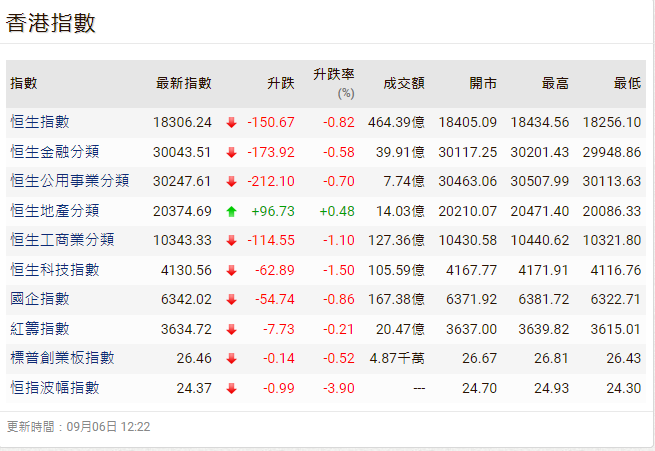The height and width of the screenshot is (451, 655).
Task: Click the 最高 column header
Action: tap(556, 84)
